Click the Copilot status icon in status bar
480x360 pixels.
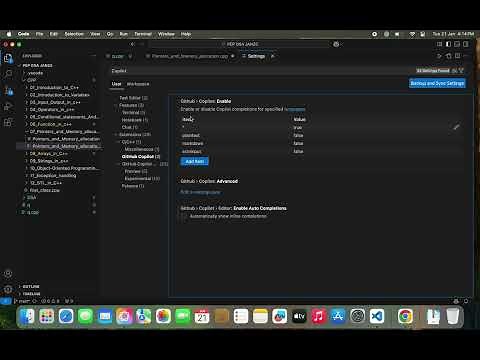point(456,301)
